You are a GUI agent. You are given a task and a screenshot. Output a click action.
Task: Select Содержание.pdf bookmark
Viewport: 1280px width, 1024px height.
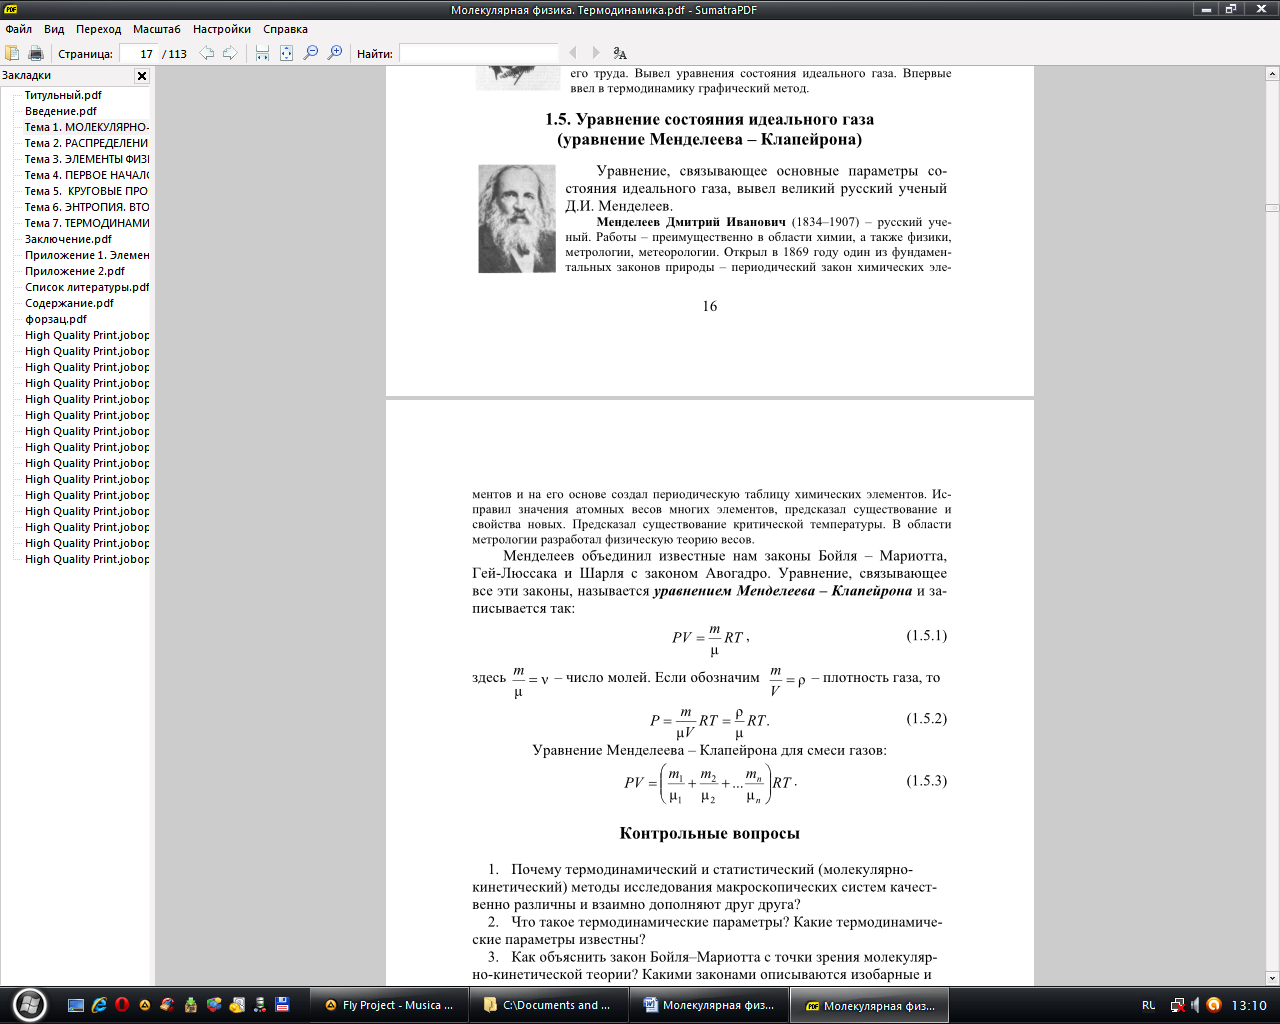tap(70, 303)
